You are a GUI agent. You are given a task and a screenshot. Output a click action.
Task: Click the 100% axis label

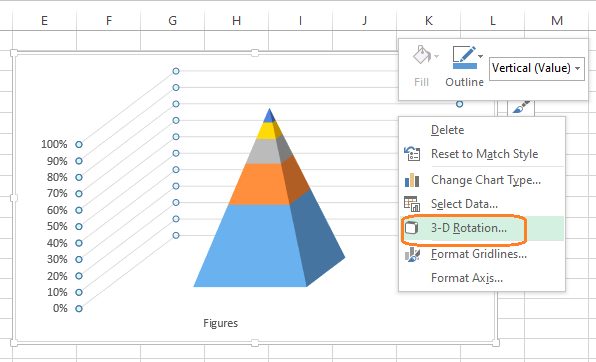pyautogui.click(x=54, y=144)
